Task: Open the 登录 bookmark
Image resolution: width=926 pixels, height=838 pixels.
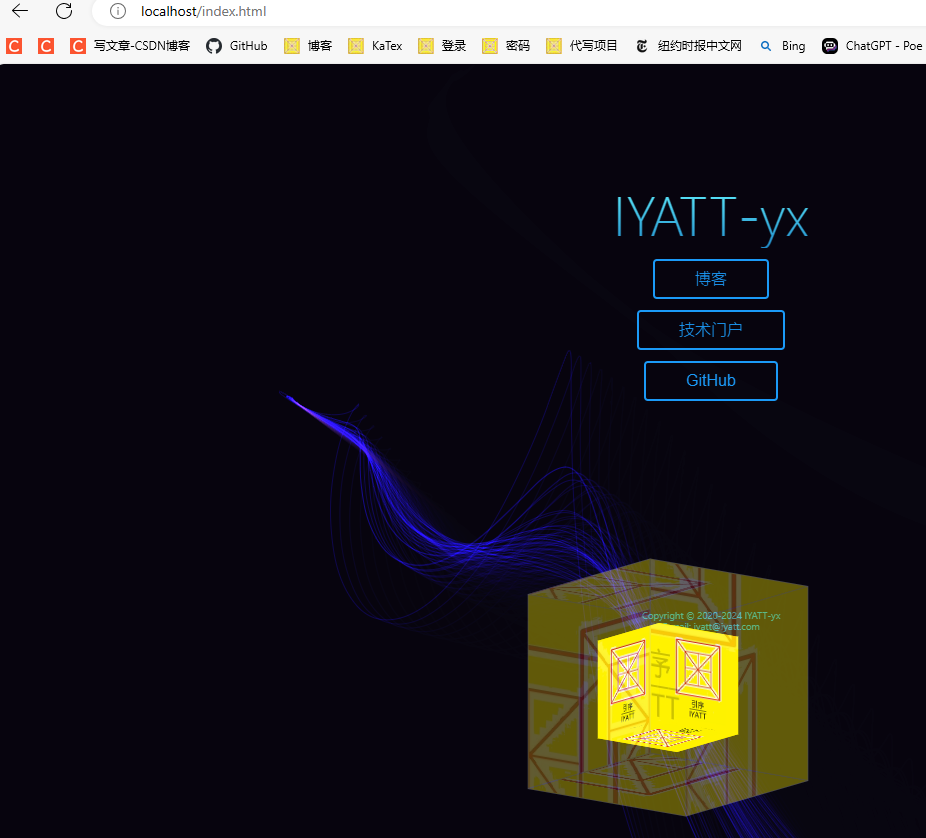Action: click(x=442, y=46)
